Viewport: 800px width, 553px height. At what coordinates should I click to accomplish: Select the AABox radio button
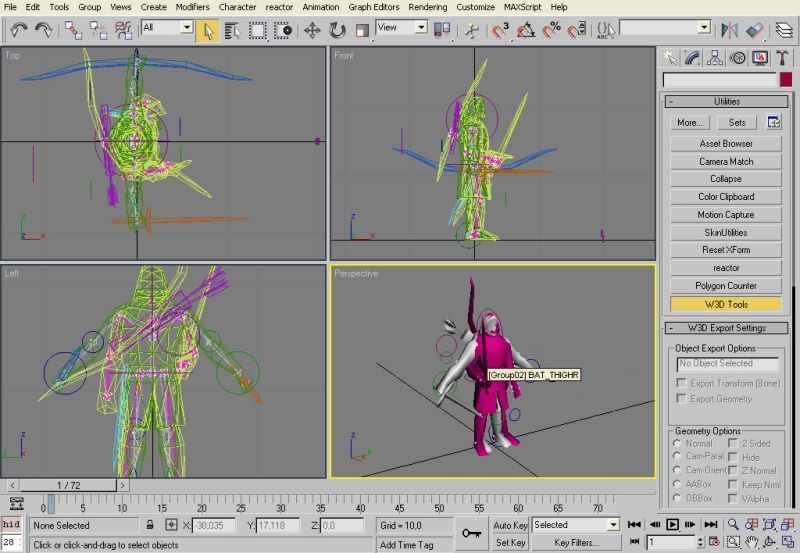[678, 484]
